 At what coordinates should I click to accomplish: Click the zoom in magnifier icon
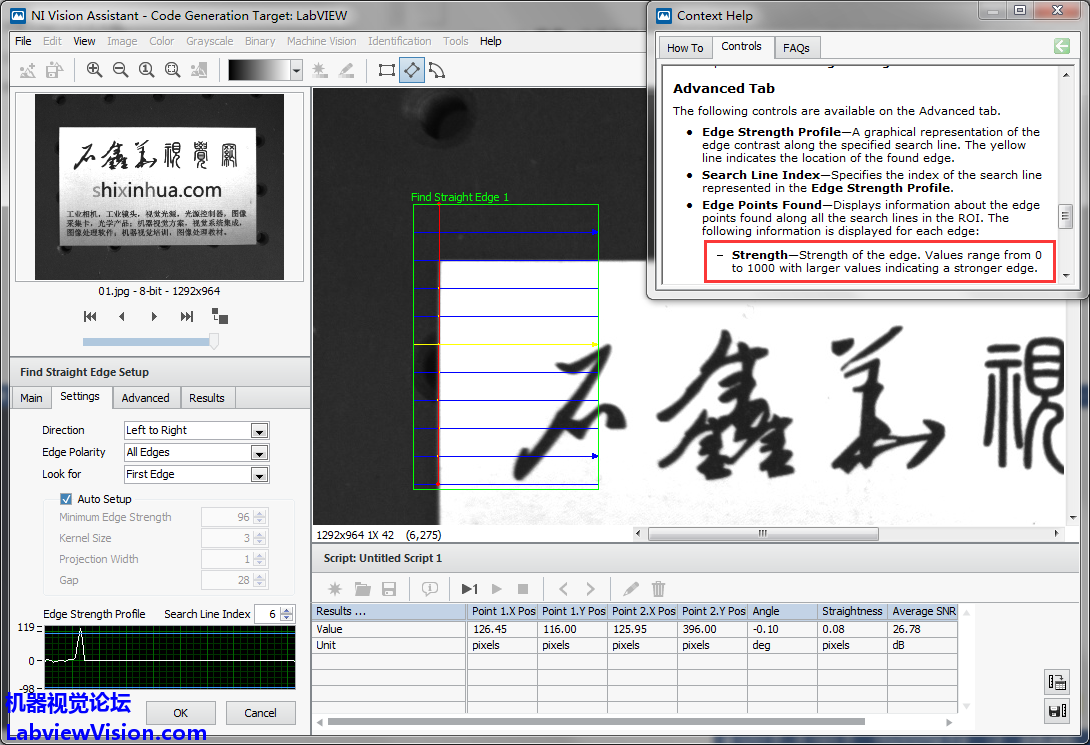[94, 70]
